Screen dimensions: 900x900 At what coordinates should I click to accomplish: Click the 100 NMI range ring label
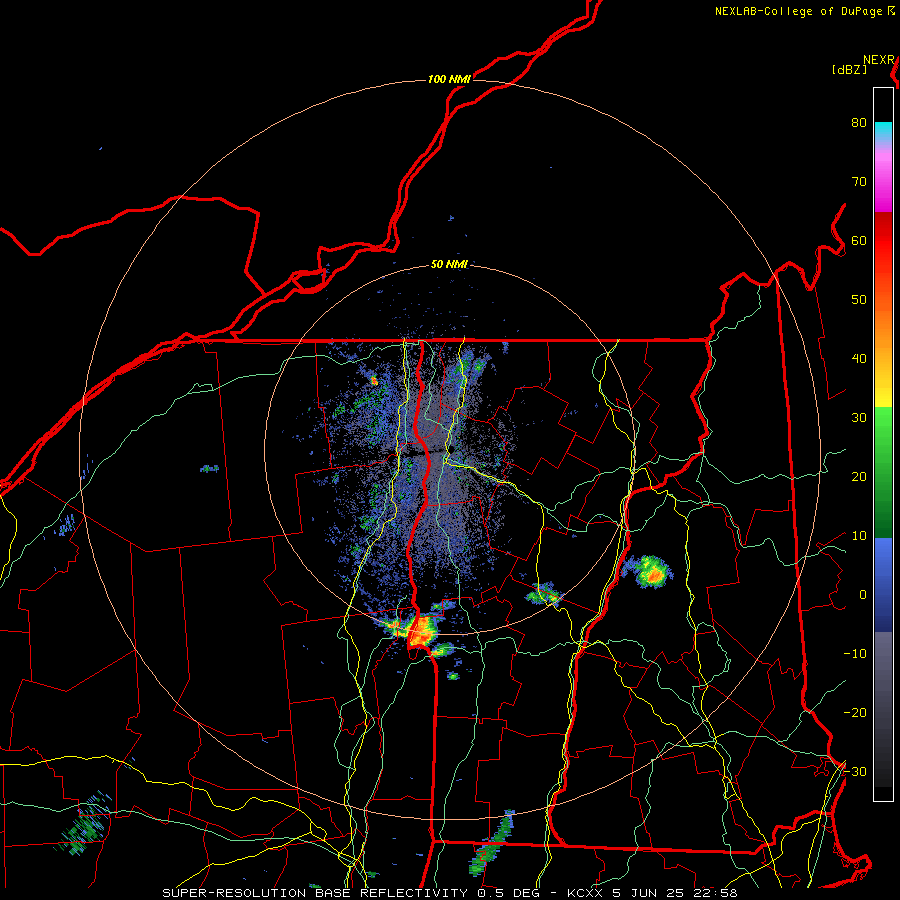(449, 79)
